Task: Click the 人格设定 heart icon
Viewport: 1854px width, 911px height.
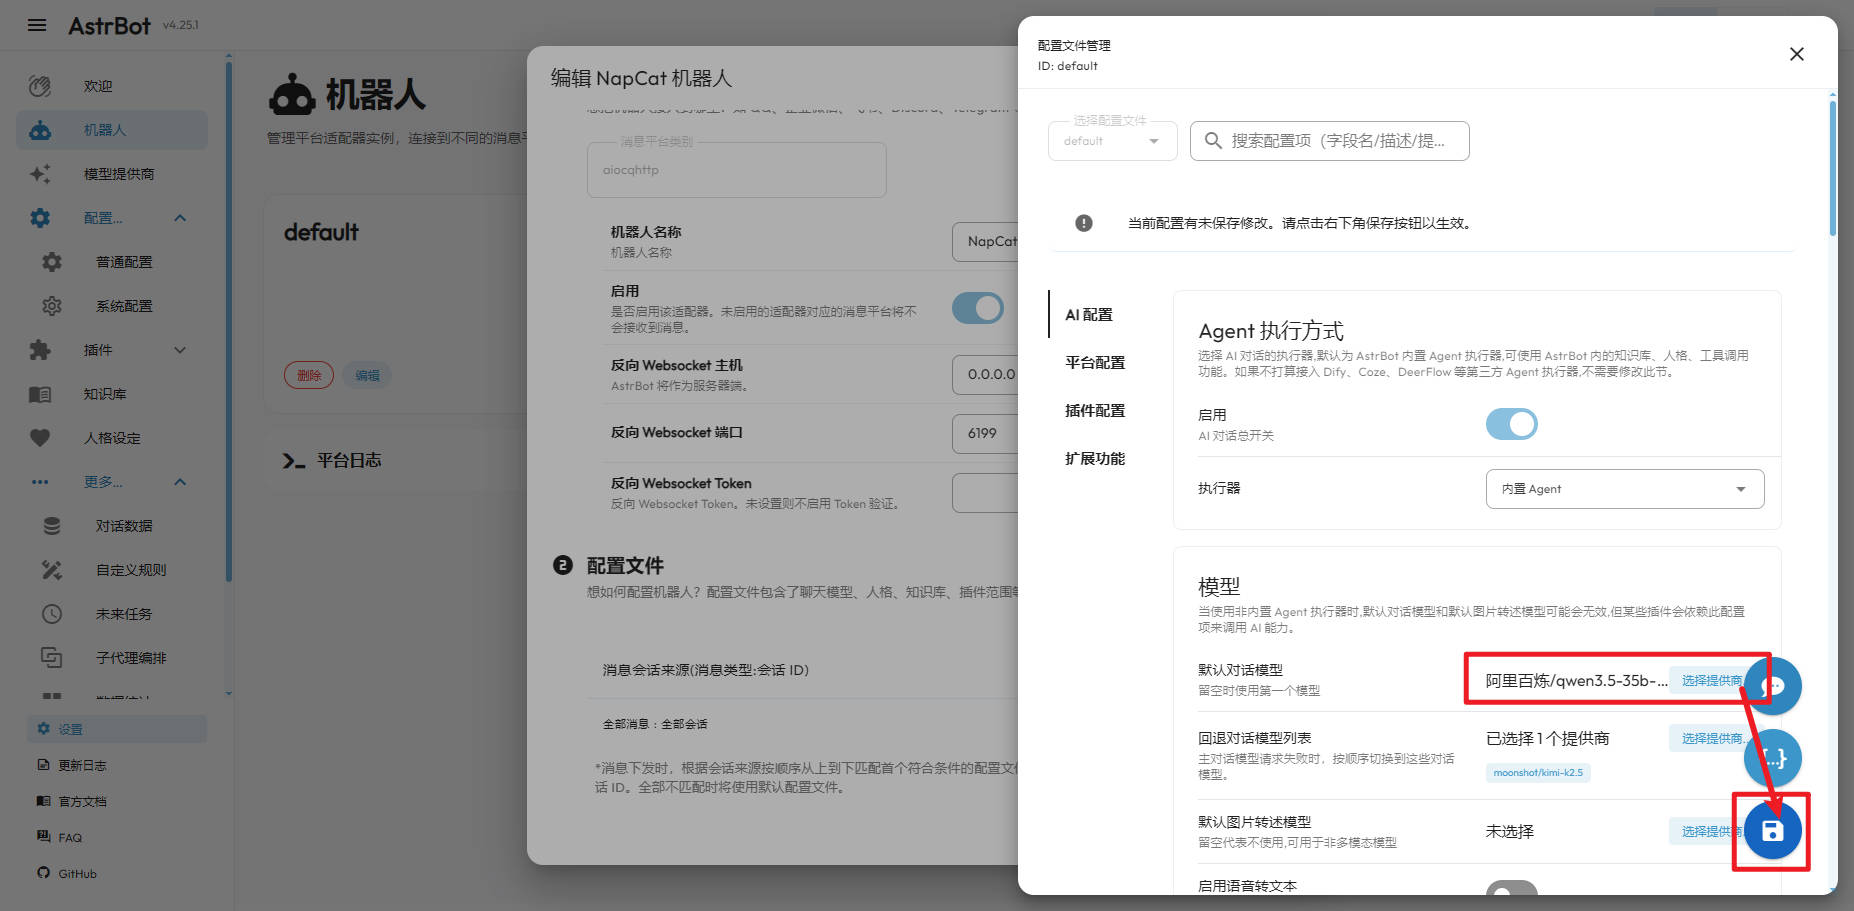Action: point(40,438)
